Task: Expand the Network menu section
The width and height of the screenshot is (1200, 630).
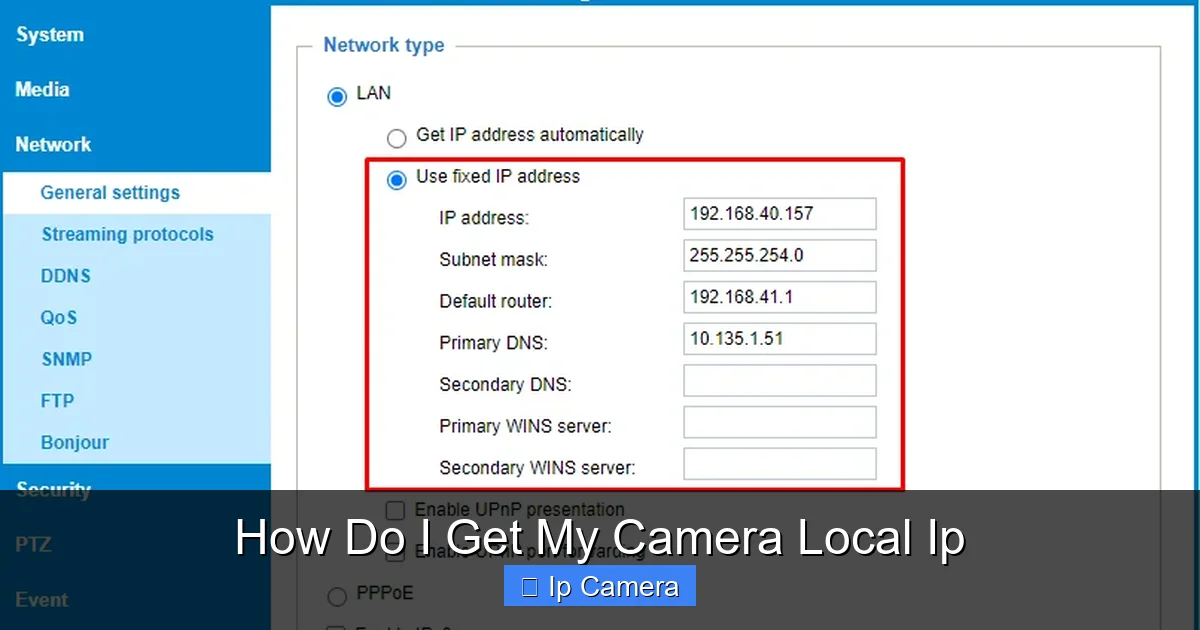Action: click(53, 145)
